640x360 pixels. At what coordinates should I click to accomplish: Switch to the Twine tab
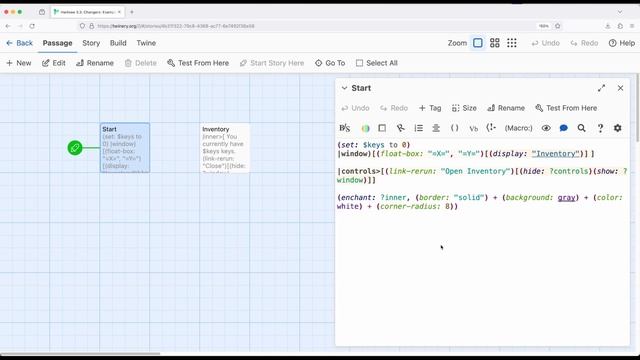pyautogui.click(x=146, y=43)
